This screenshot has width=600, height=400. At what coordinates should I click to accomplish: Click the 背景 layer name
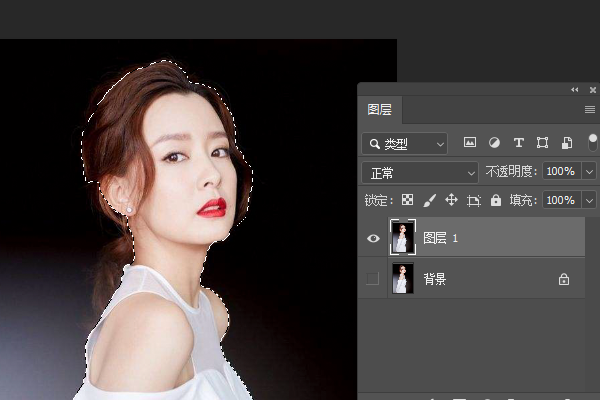pyautogui.click(x=435, y=279)
